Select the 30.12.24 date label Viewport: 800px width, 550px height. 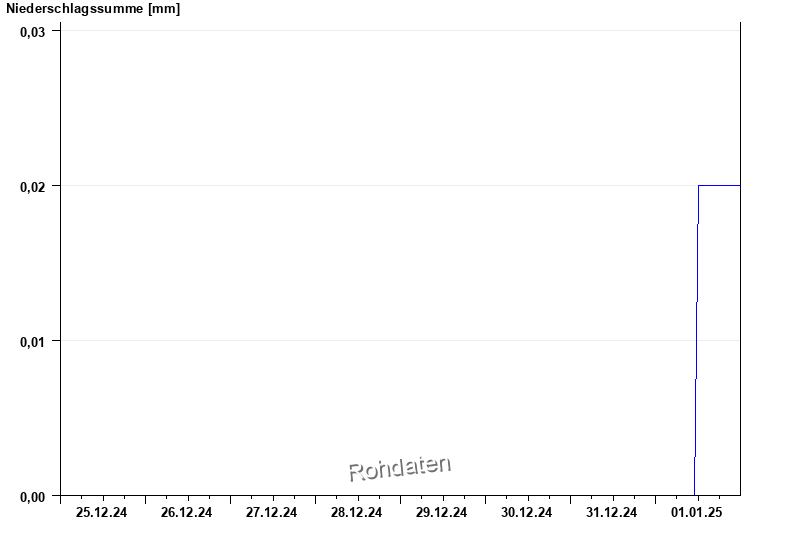527,513
